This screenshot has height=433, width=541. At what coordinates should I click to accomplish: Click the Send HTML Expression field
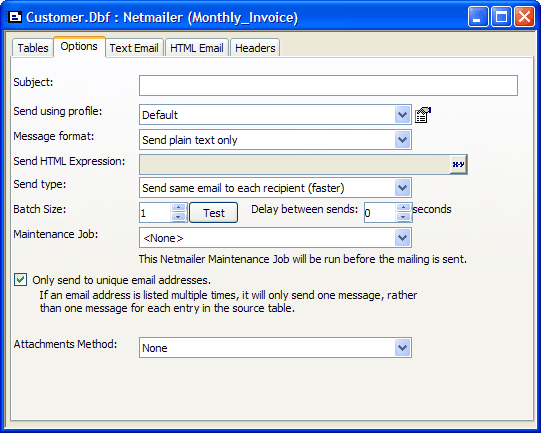(295, 165)
